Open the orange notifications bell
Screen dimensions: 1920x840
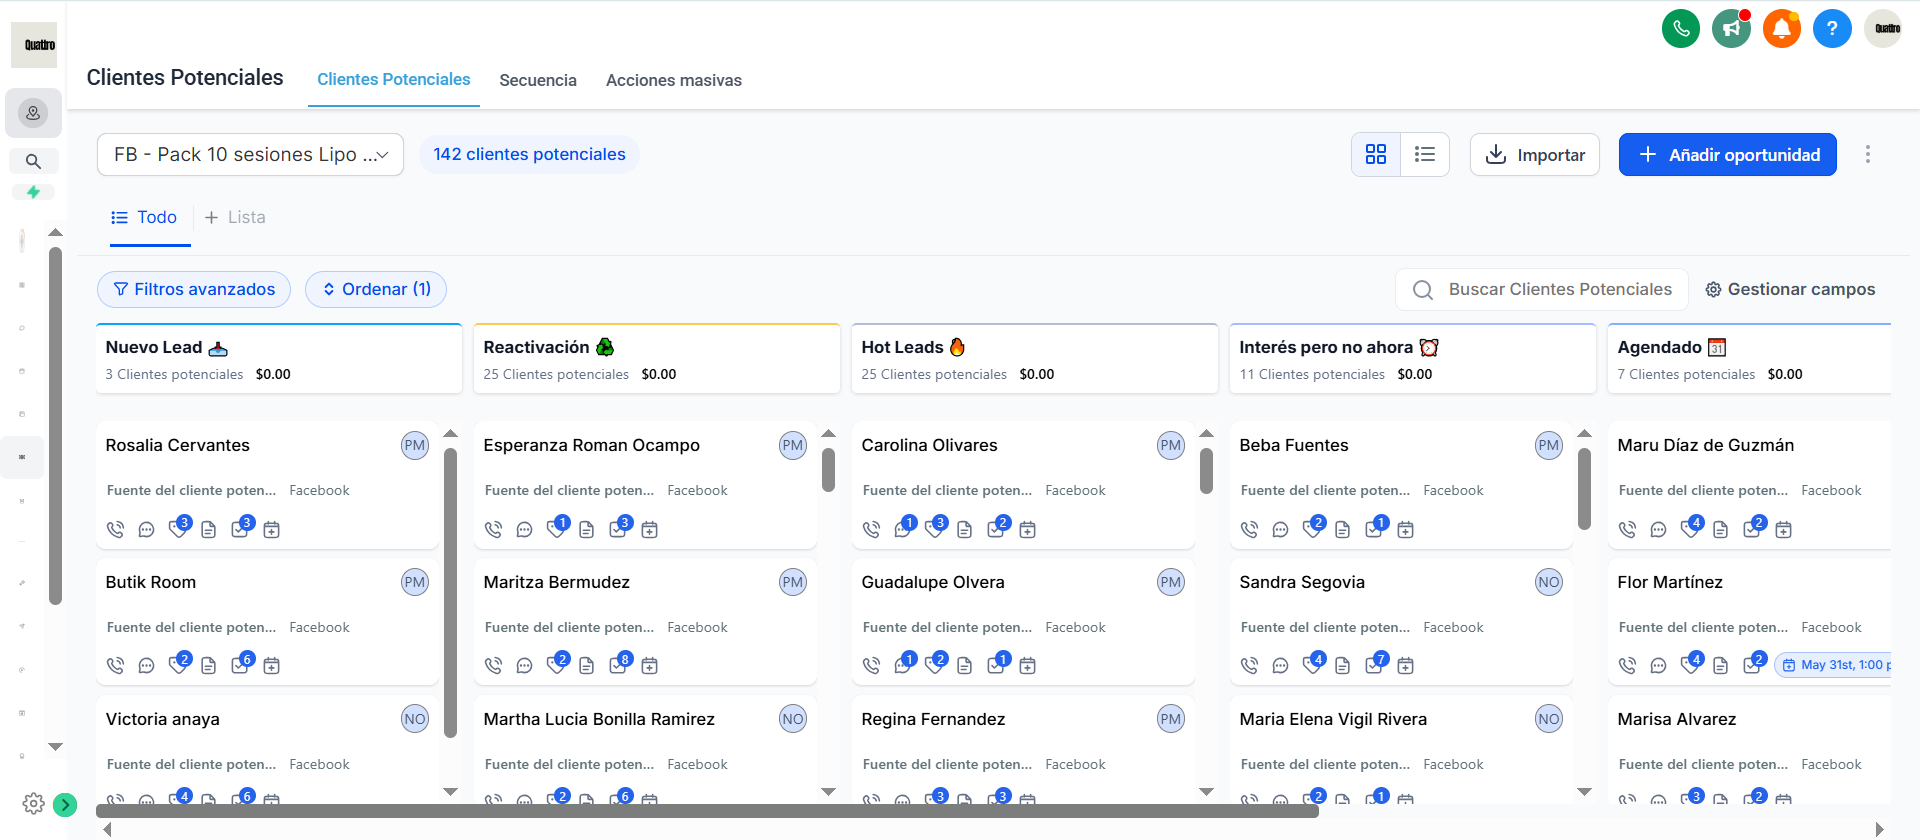[x=1782, y=28]
